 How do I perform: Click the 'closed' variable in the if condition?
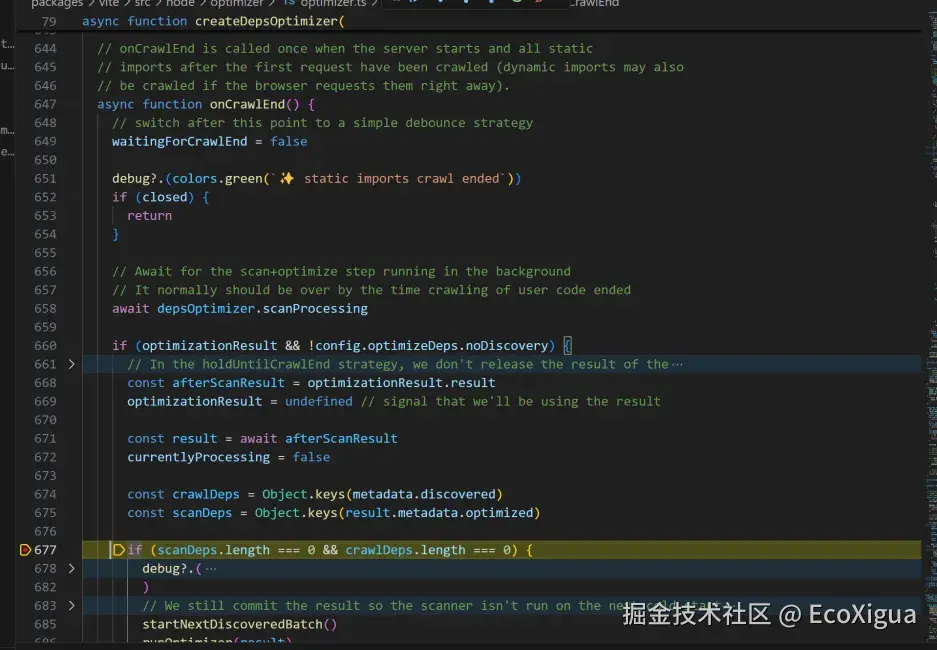click(x=164, y=197)
